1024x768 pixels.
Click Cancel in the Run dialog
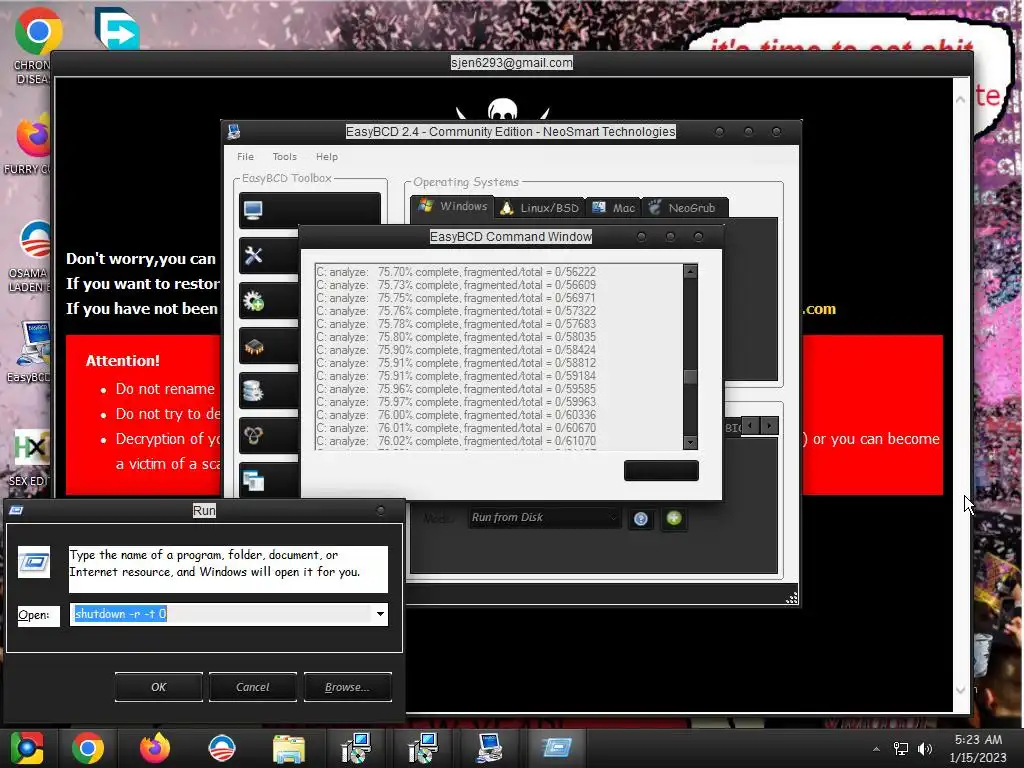[253, 687]
